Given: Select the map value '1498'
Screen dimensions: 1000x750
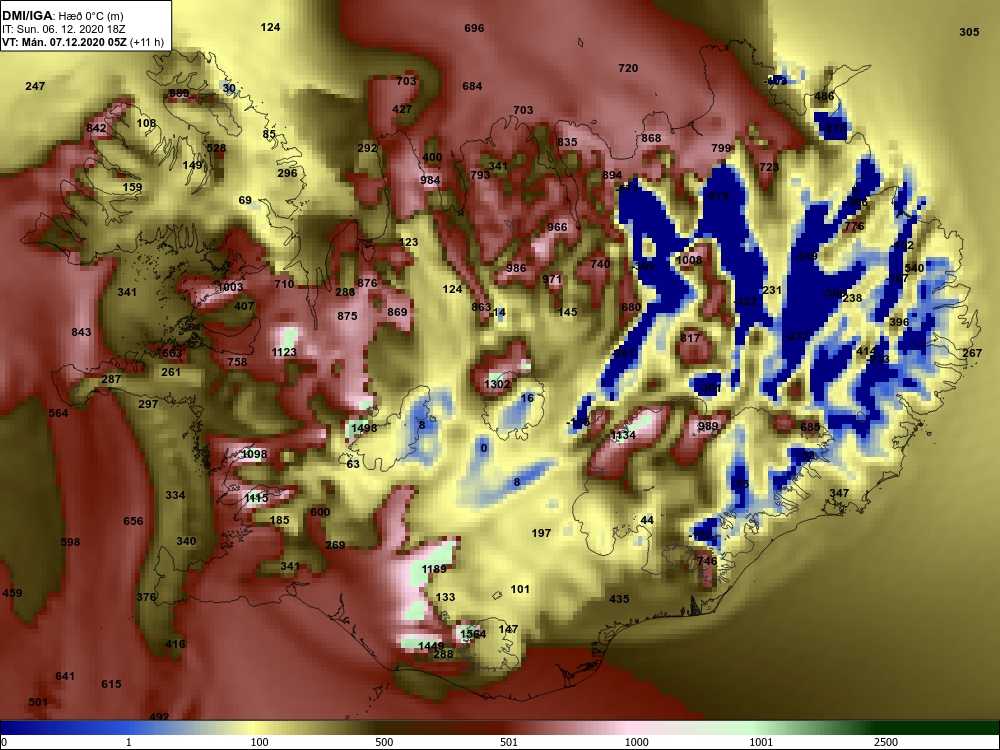Looking at the screenshot, I should 364,428.
